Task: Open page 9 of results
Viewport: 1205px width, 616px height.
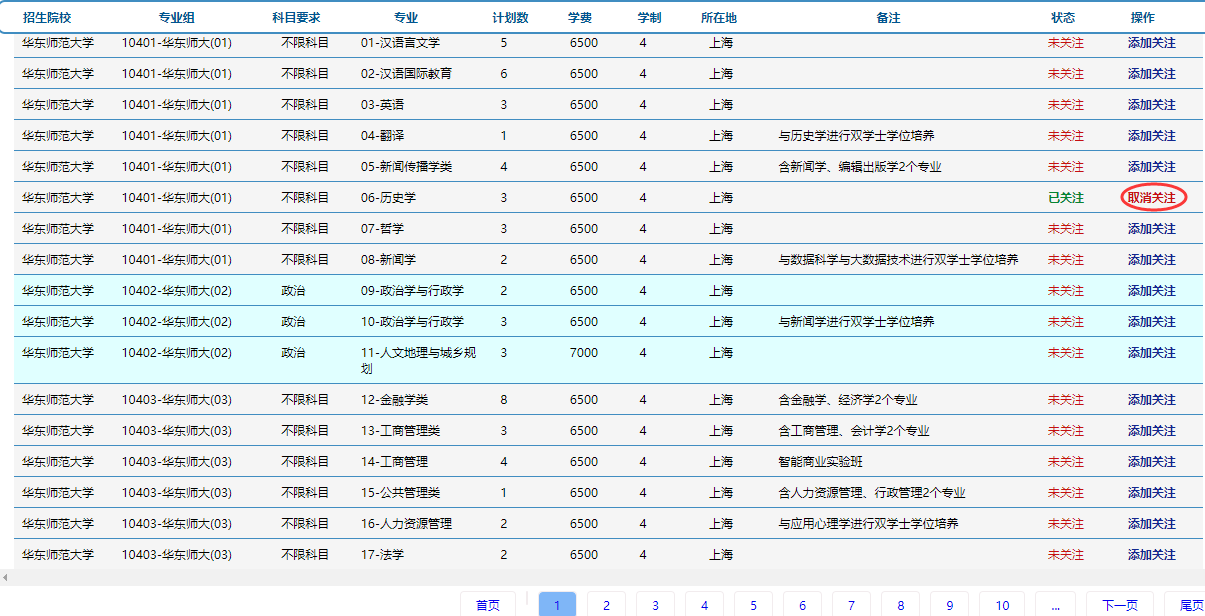Action: click(949, 605)
